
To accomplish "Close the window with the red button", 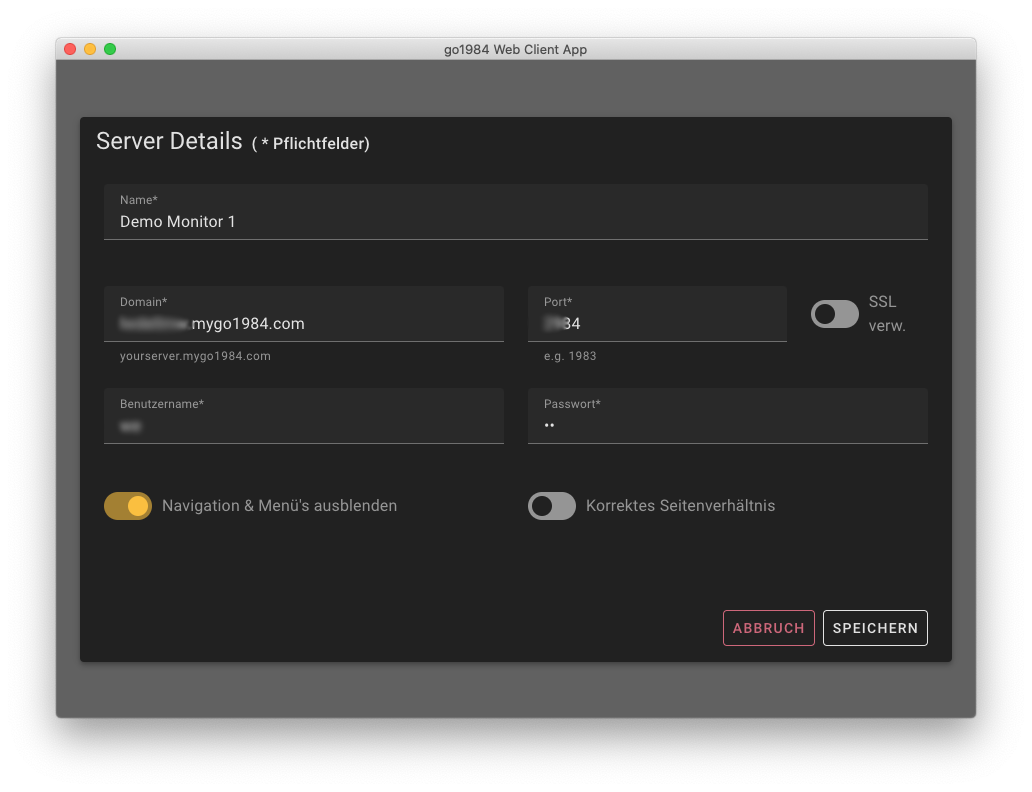I will [70, 49].
